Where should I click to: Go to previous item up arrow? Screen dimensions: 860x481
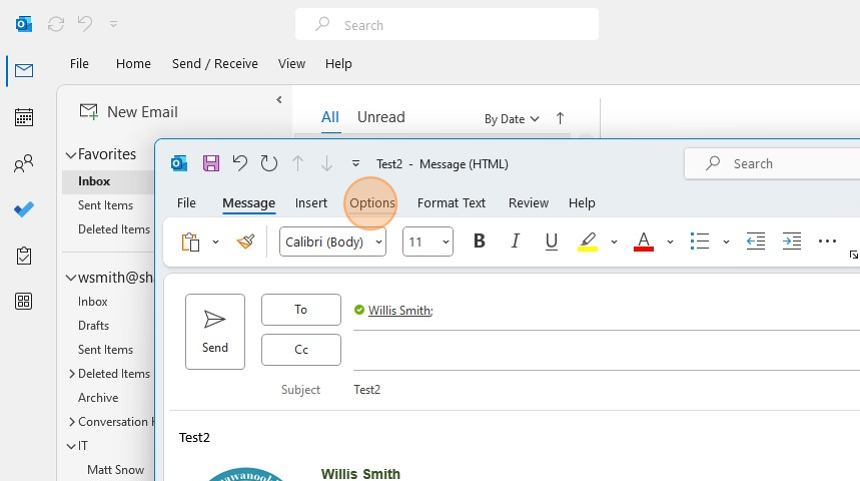[298, 163]
